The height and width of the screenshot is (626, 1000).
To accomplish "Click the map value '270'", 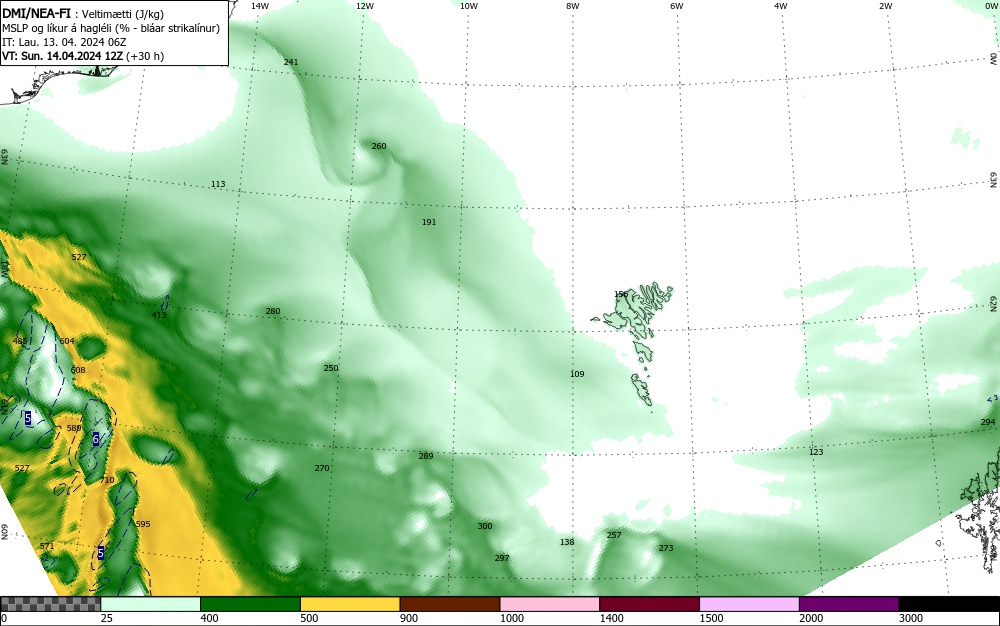I will [322, 468].
